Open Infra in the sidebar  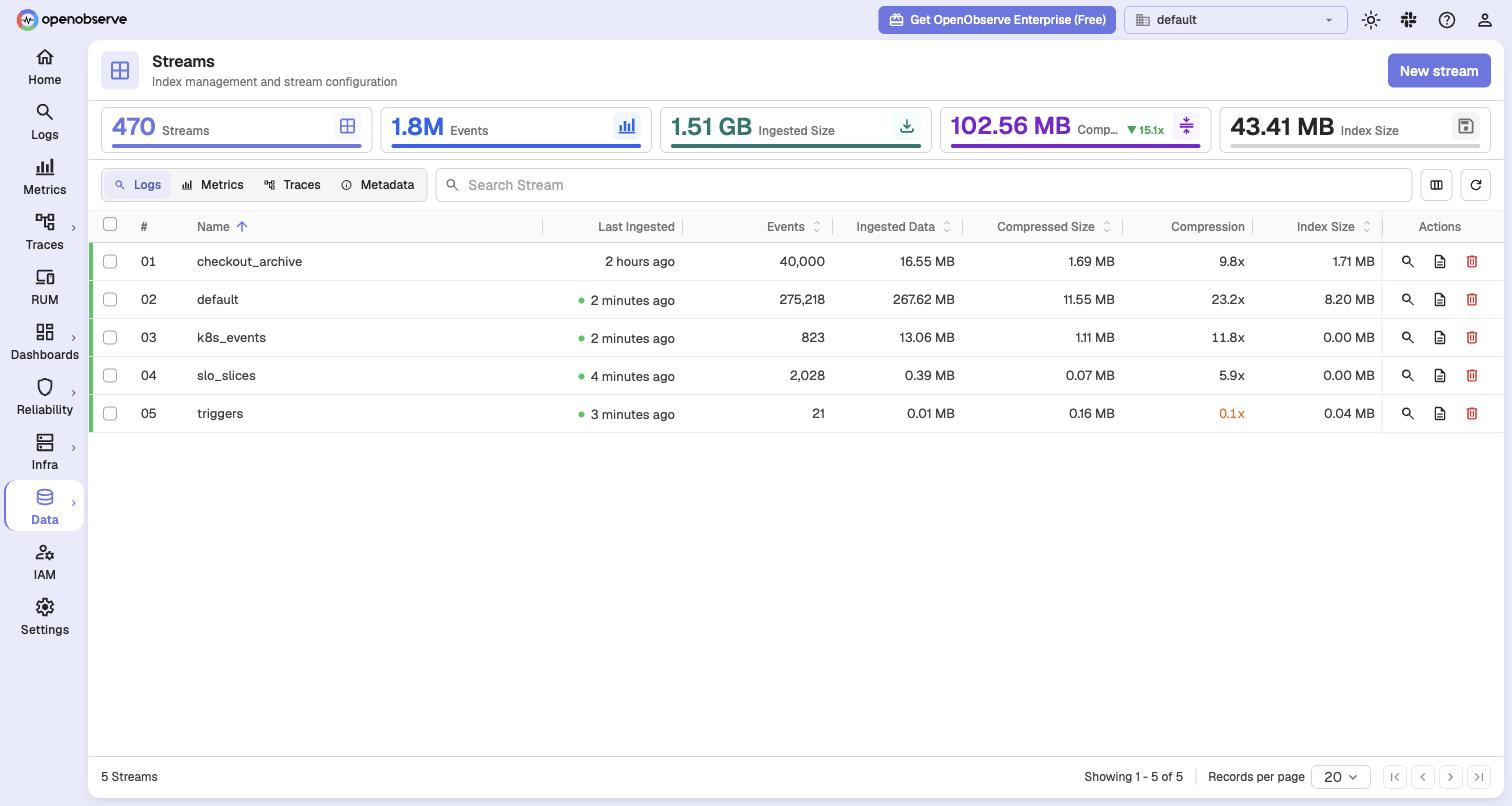(44, 452)
